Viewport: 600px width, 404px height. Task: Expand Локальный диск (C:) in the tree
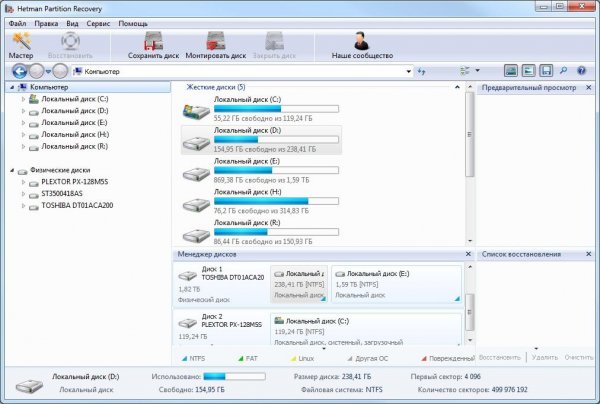pos(23,99)
